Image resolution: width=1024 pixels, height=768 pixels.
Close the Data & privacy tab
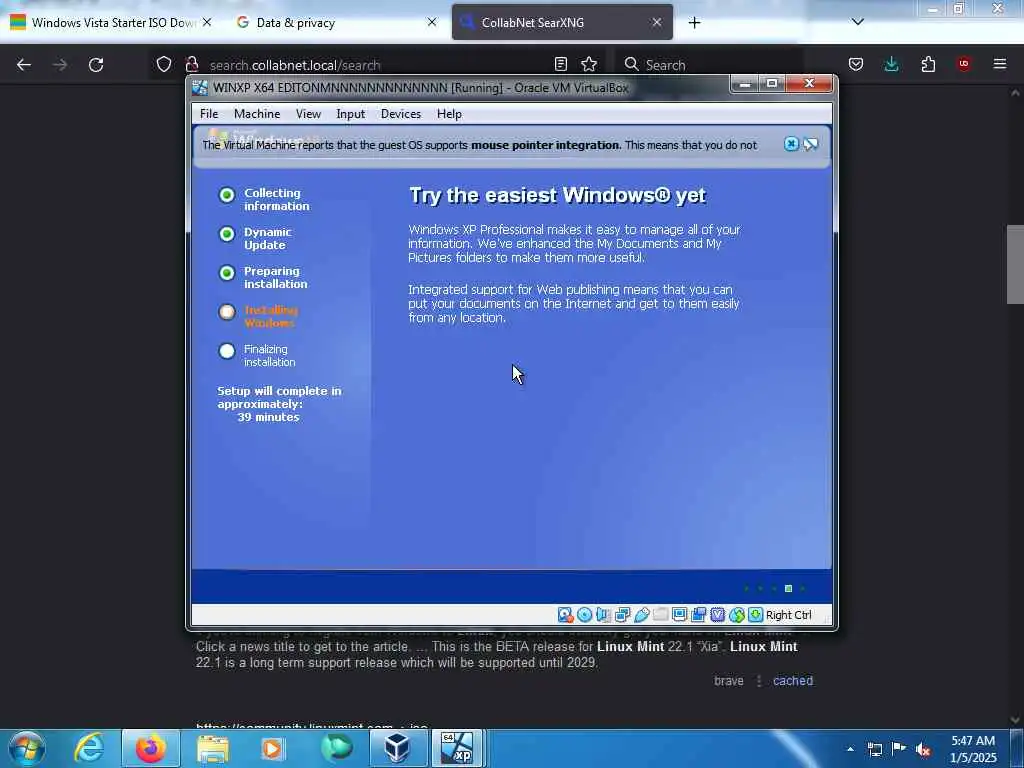(x=432, y=22)
